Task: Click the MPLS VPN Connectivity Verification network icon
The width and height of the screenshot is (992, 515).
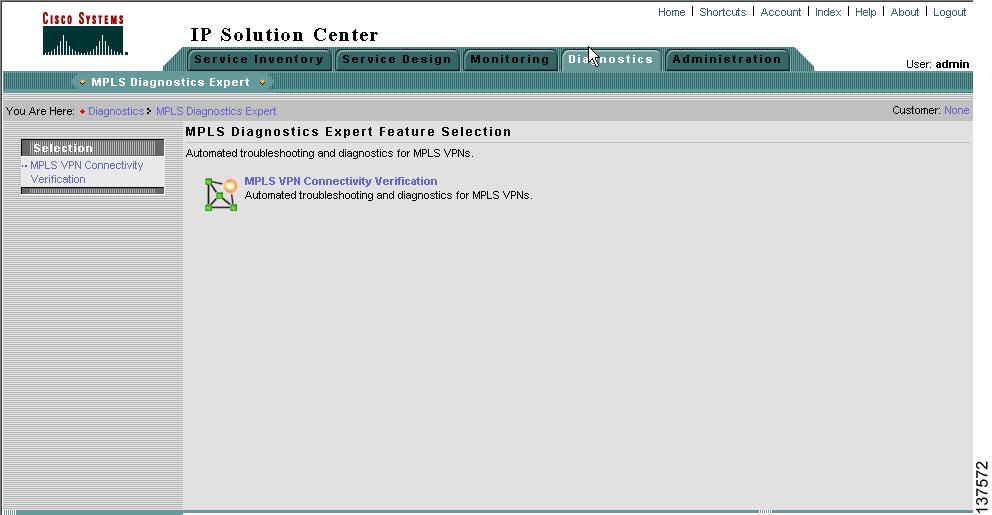Action: pos(221,194)
